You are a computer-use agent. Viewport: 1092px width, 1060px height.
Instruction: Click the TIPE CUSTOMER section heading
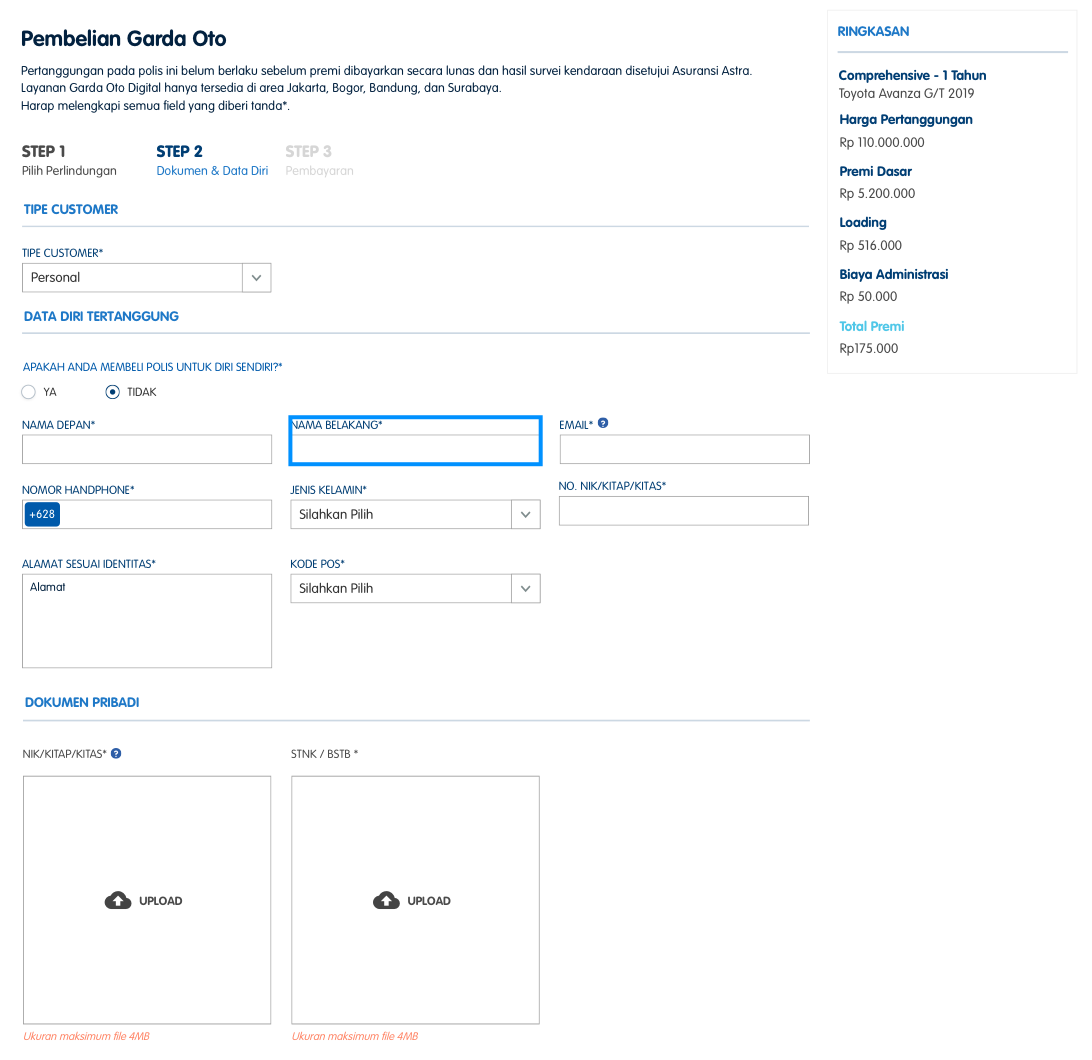pos(71,210)
